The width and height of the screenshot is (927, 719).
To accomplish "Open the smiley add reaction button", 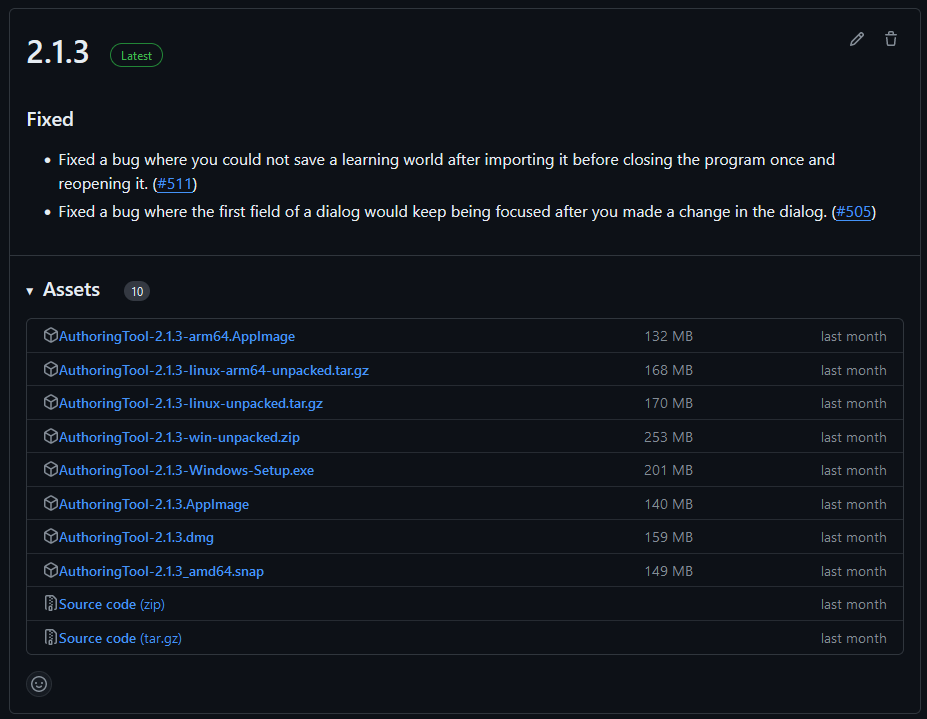I will pos(39,684).
